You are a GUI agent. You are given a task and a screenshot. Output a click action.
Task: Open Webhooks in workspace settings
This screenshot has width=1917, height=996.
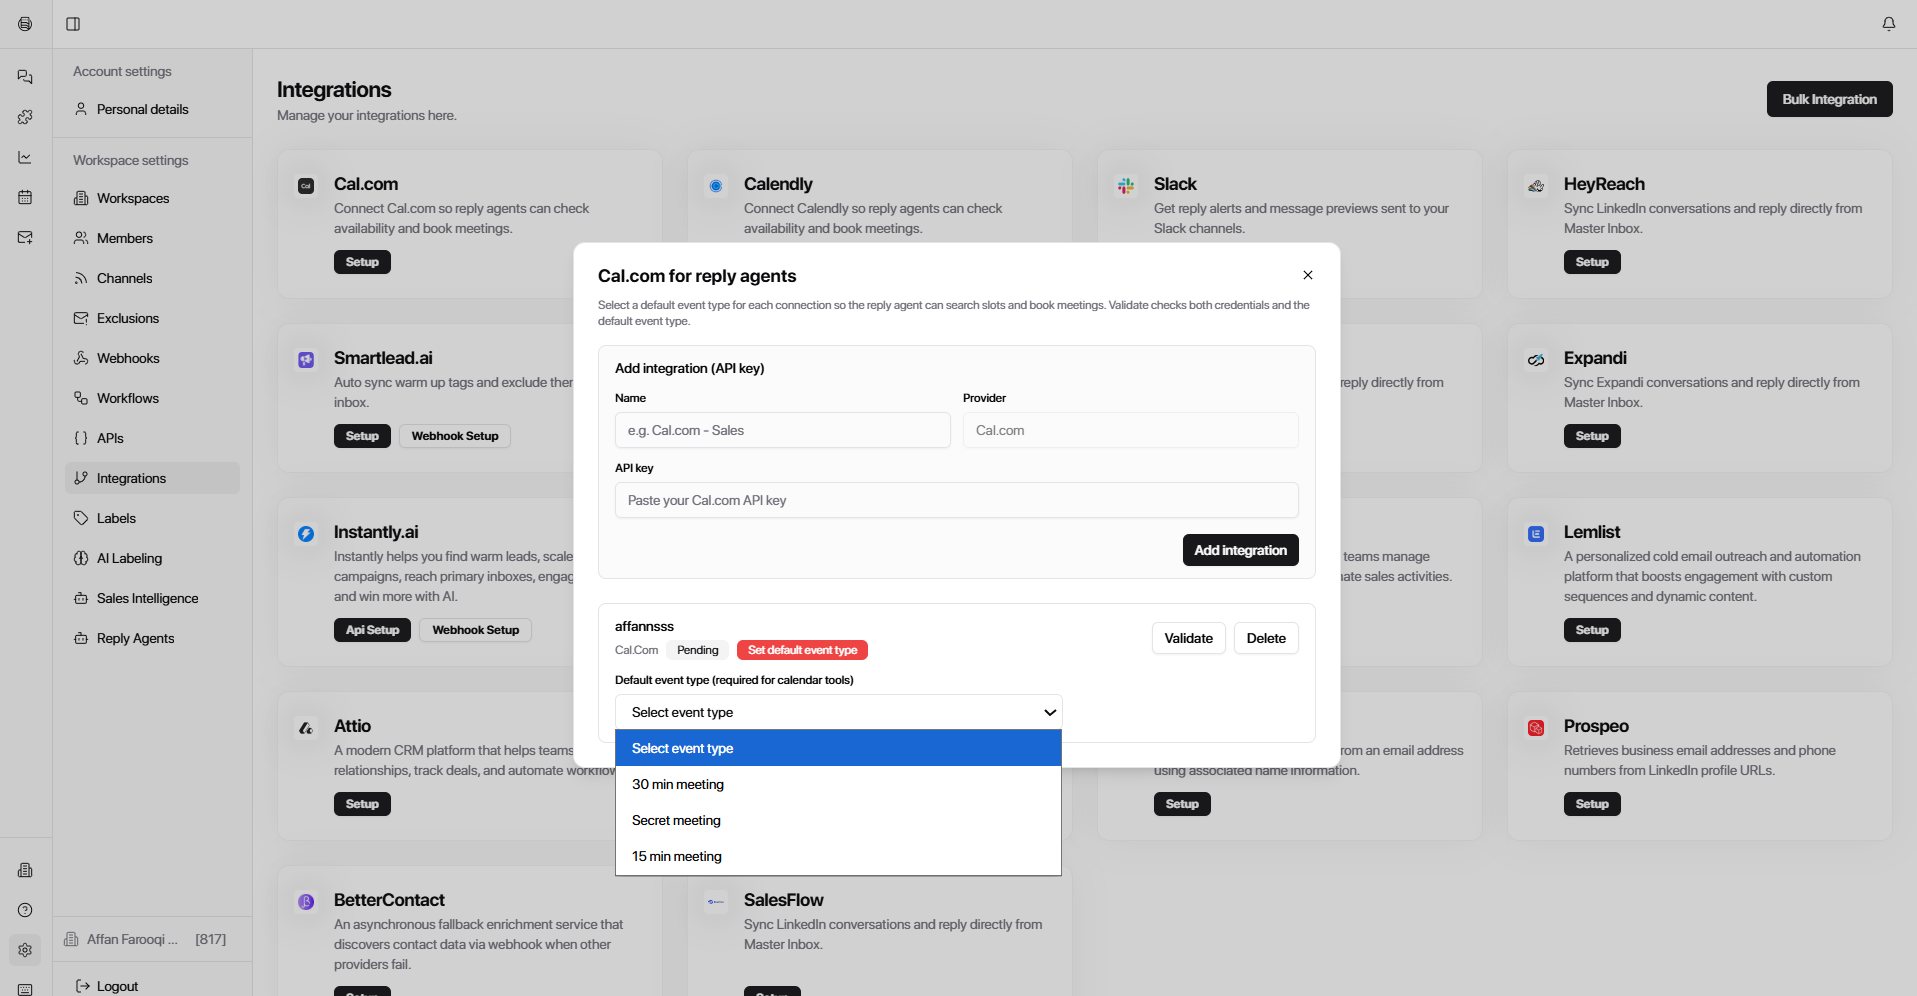click(x=128, y=358)
